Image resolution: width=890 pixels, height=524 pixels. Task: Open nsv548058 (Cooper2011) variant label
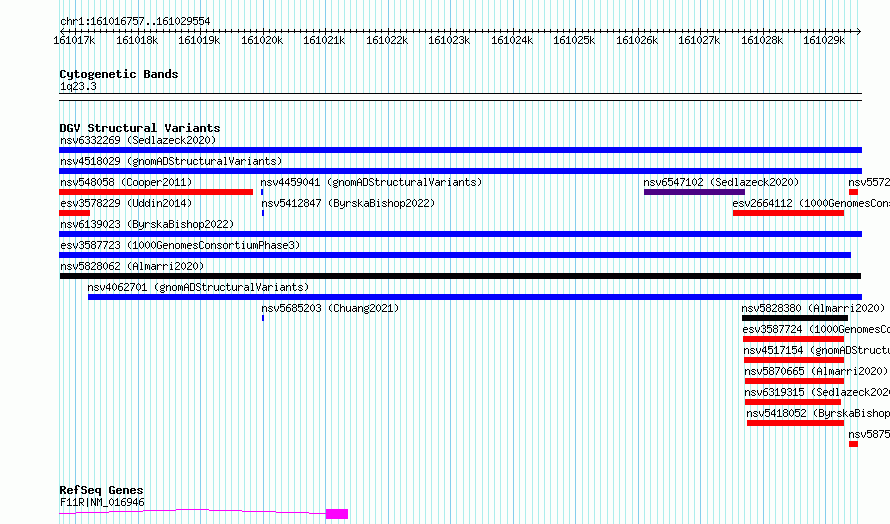[126, 182]
